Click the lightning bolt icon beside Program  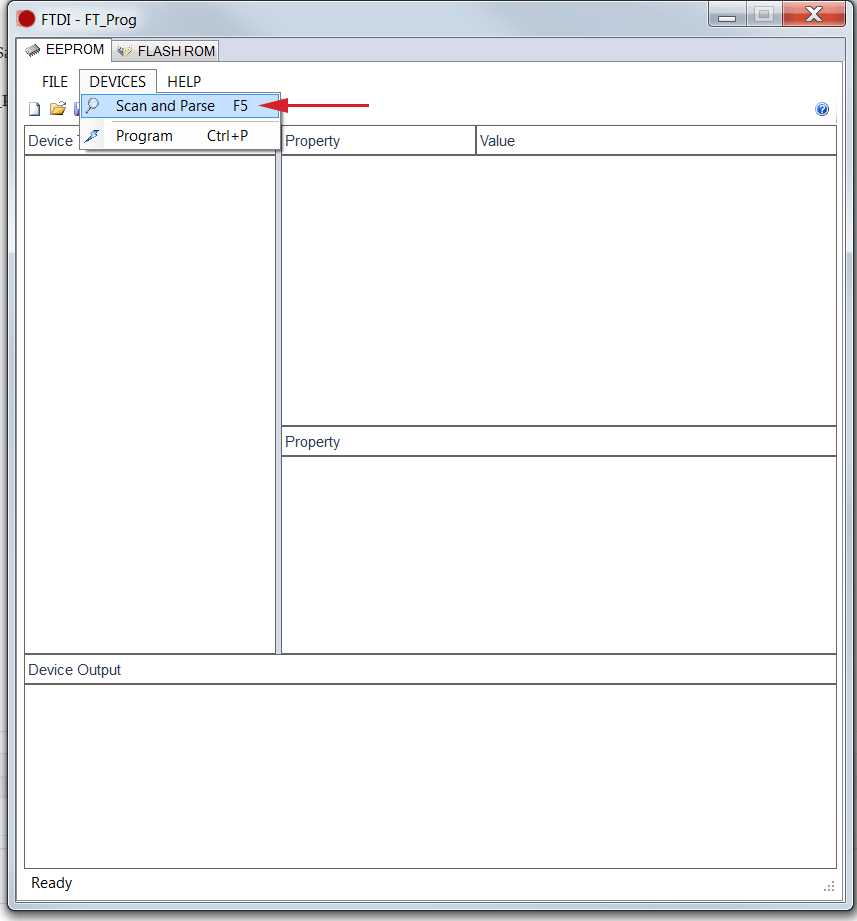click(92, 135)
